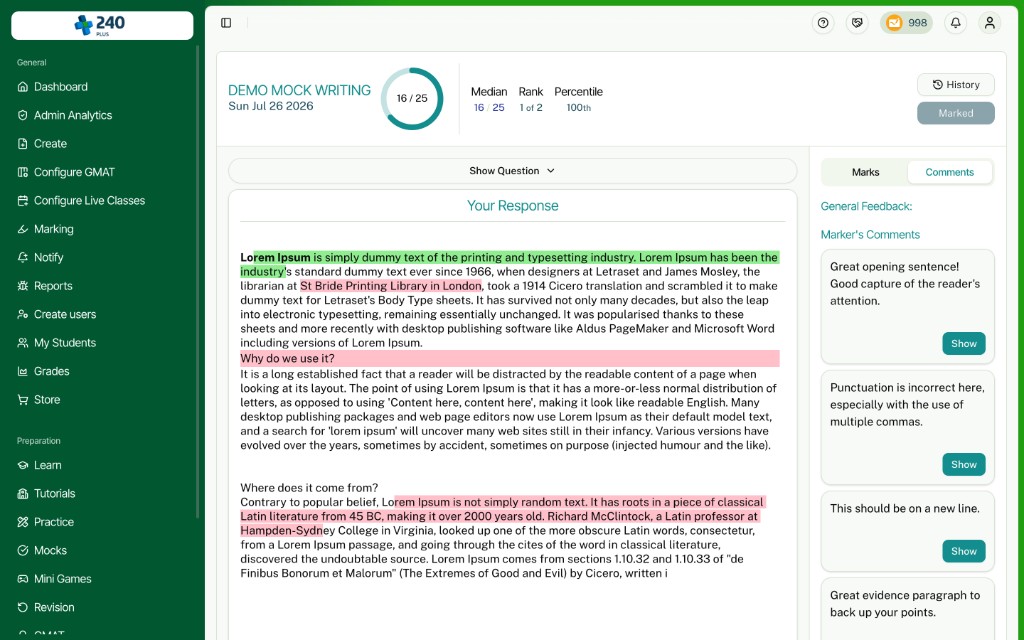Click the handshake icon in top bar
This screenshot has height=640, width=1024.
(x=857, y=23)
